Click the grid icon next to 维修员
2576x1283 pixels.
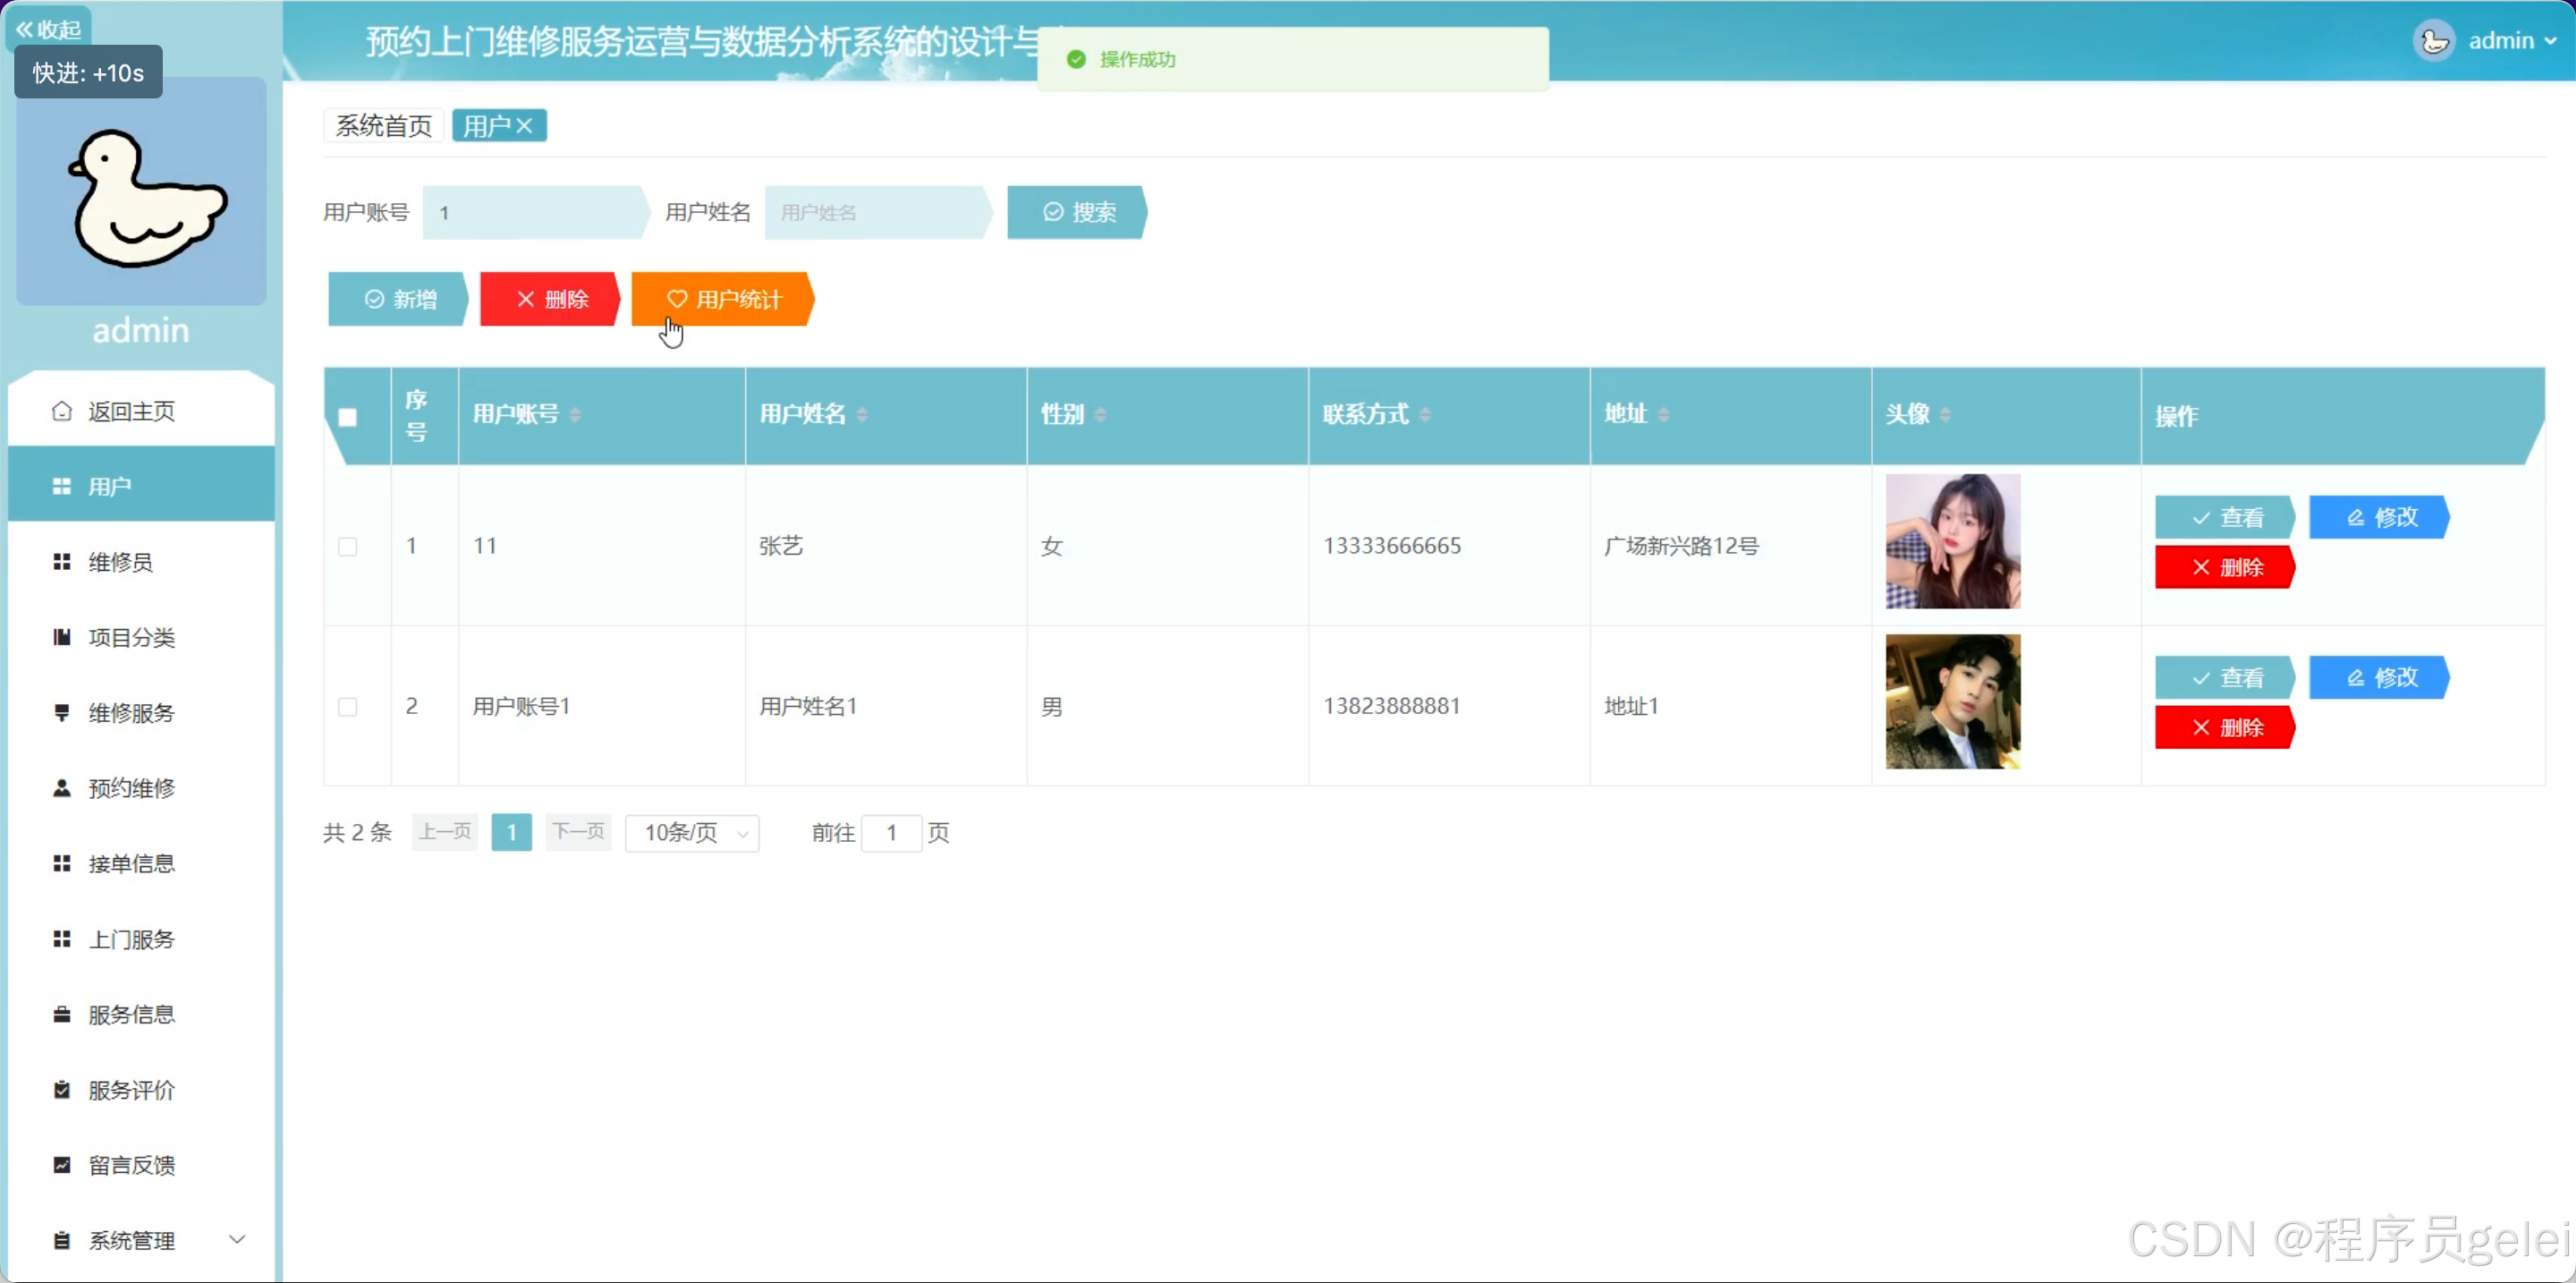point(62,562)
